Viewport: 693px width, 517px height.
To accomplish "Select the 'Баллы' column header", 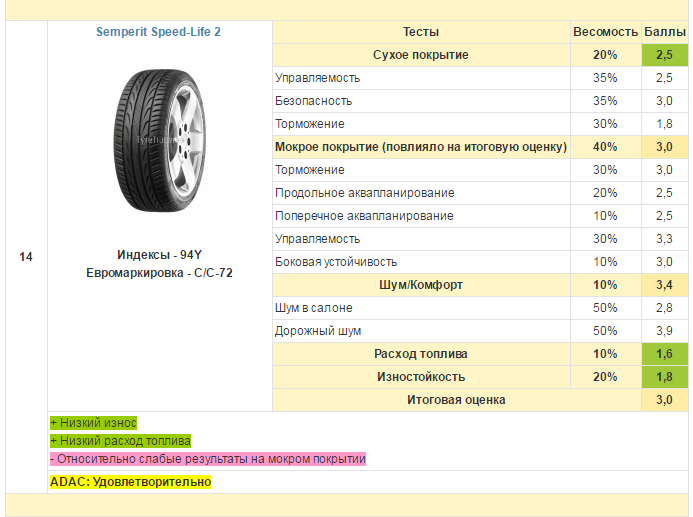I will click(664, 32).
